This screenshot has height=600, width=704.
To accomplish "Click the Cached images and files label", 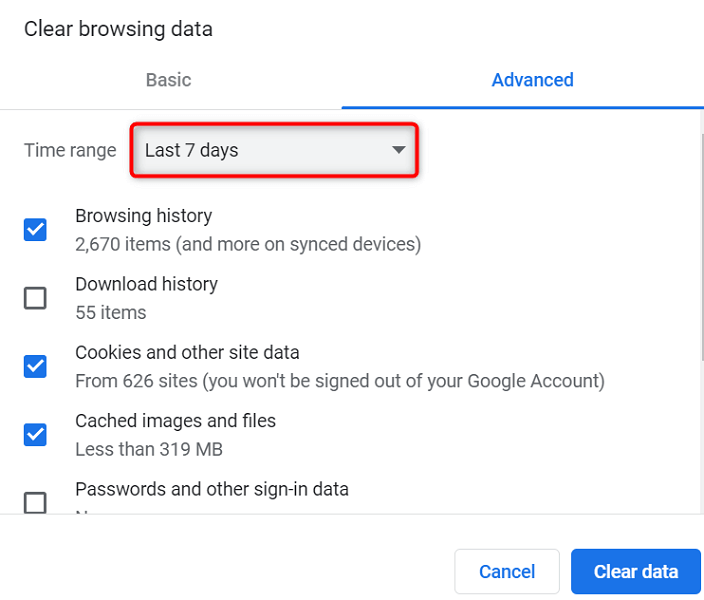I will pos(175,421).
